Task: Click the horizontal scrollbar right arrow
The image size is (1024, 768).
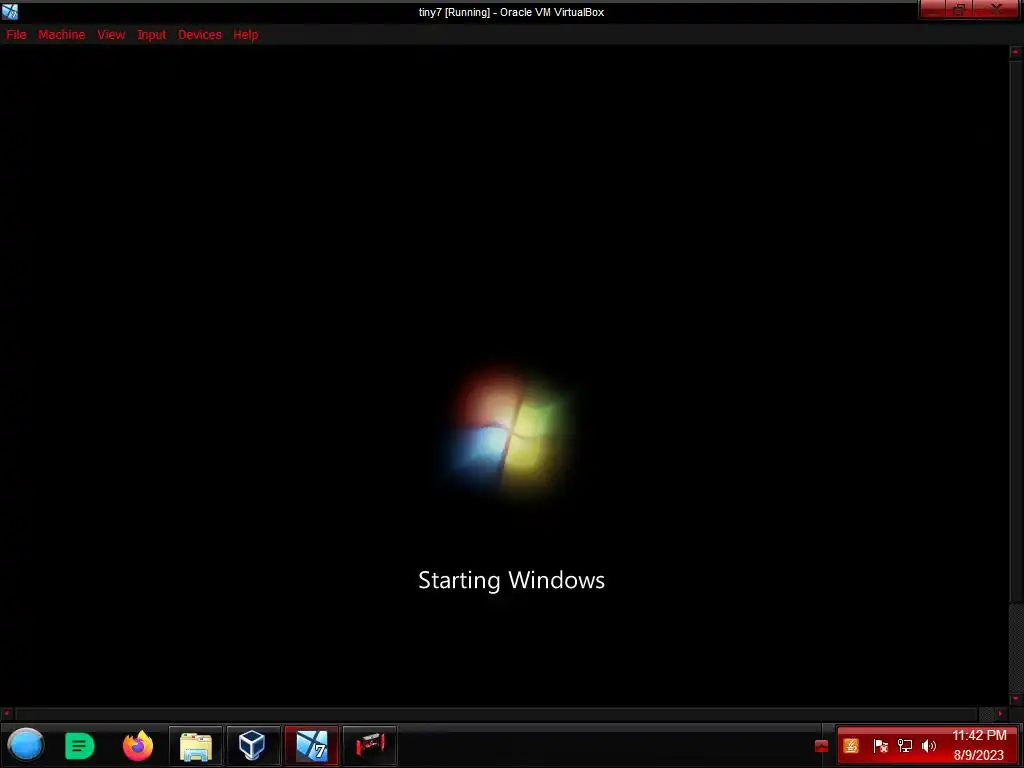Action: (x=1000, y=714)
